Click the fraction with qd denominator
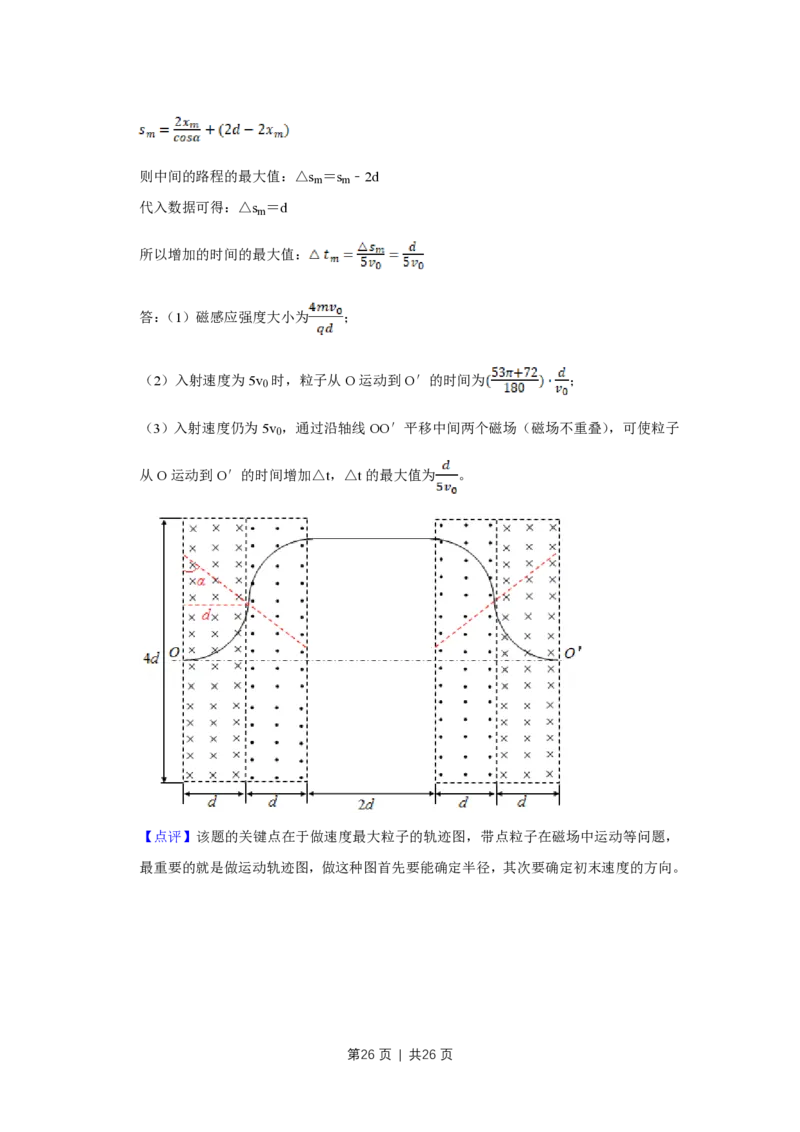 324,317
